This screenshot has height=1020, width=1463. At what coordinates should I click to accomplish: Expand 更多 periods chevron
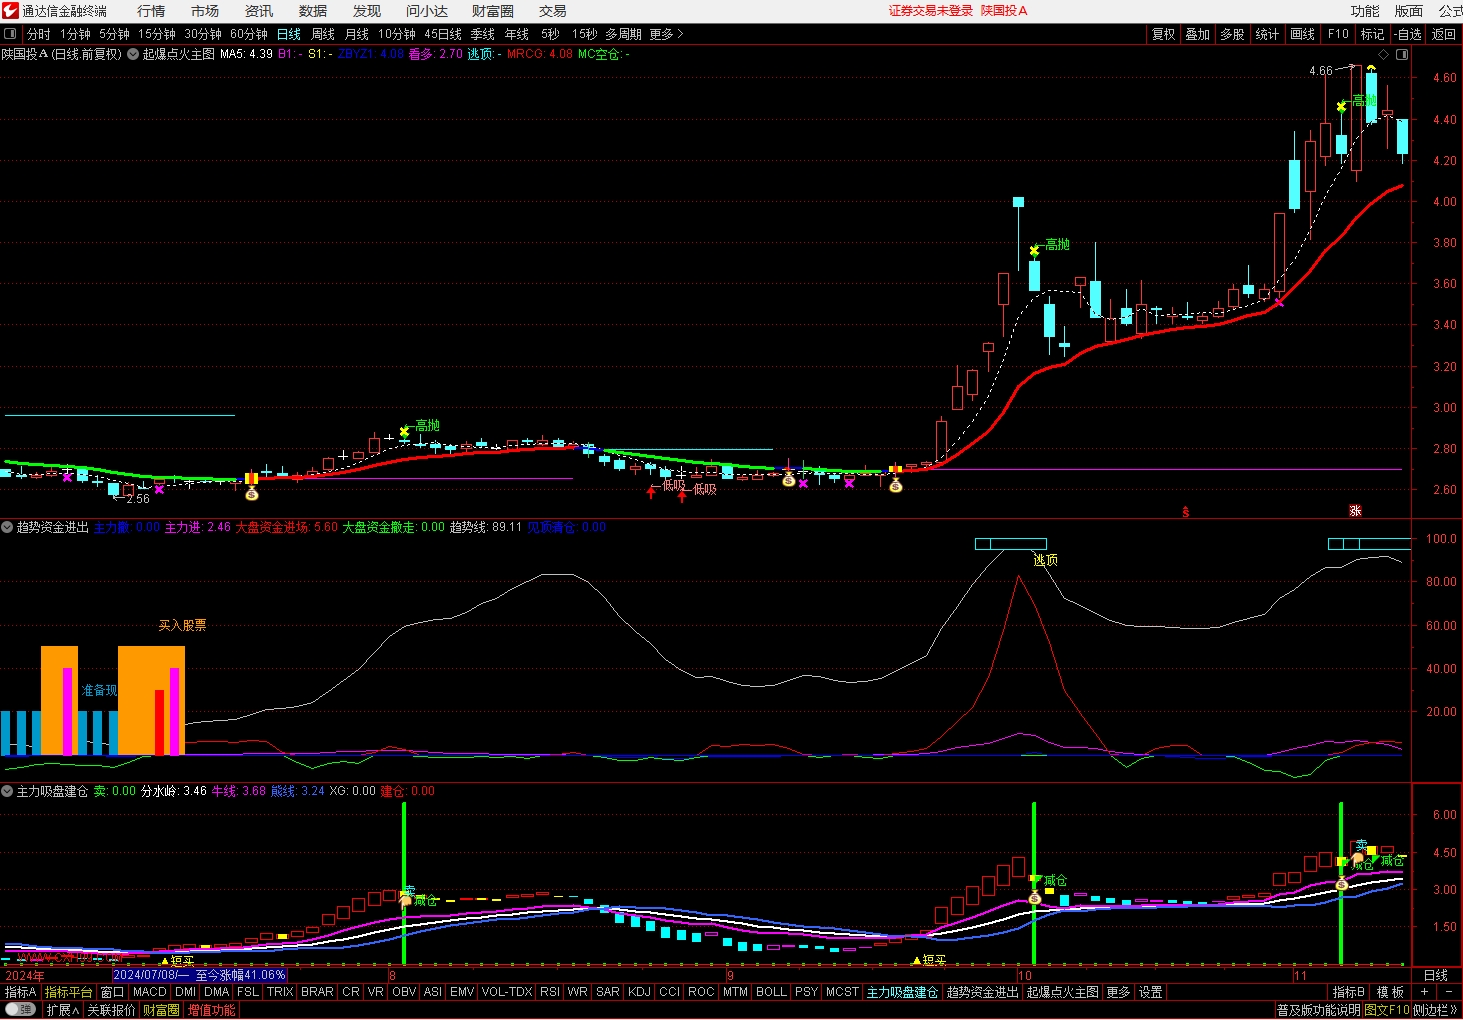pos(667,34)
